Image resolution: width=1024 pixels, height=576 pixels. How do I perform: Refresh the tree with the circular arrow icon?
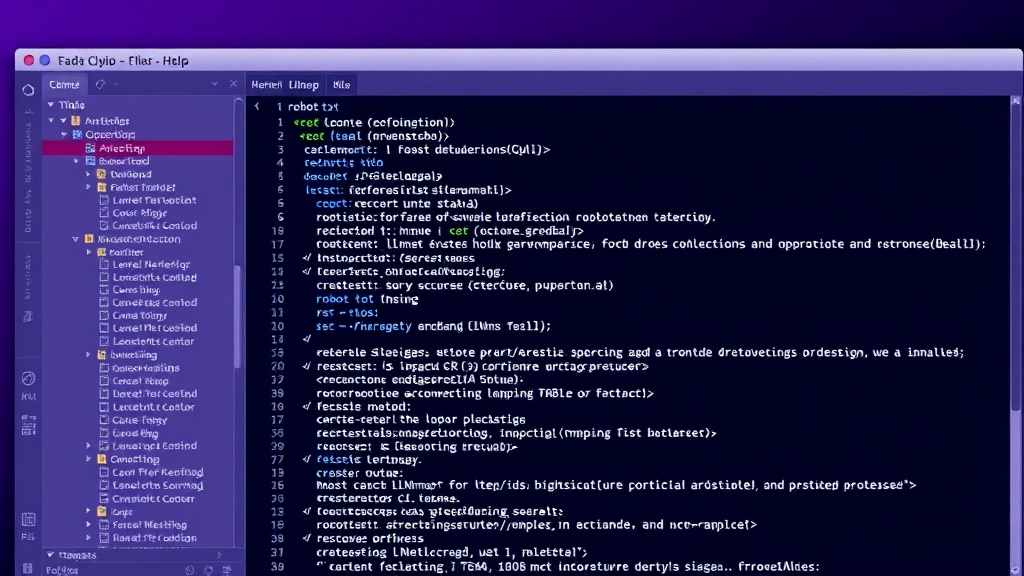pos(100,84)
